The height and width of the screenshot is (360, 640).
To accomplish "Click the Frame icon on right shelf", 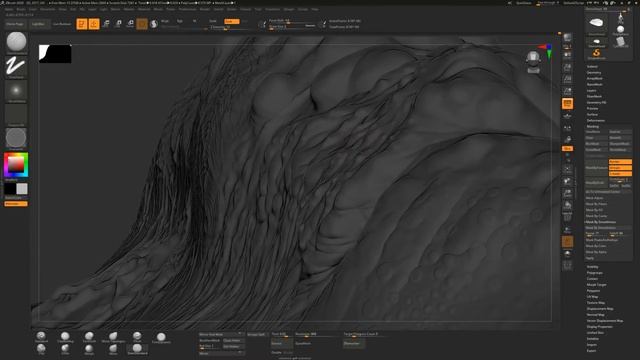I will click(x=567, y=169).
